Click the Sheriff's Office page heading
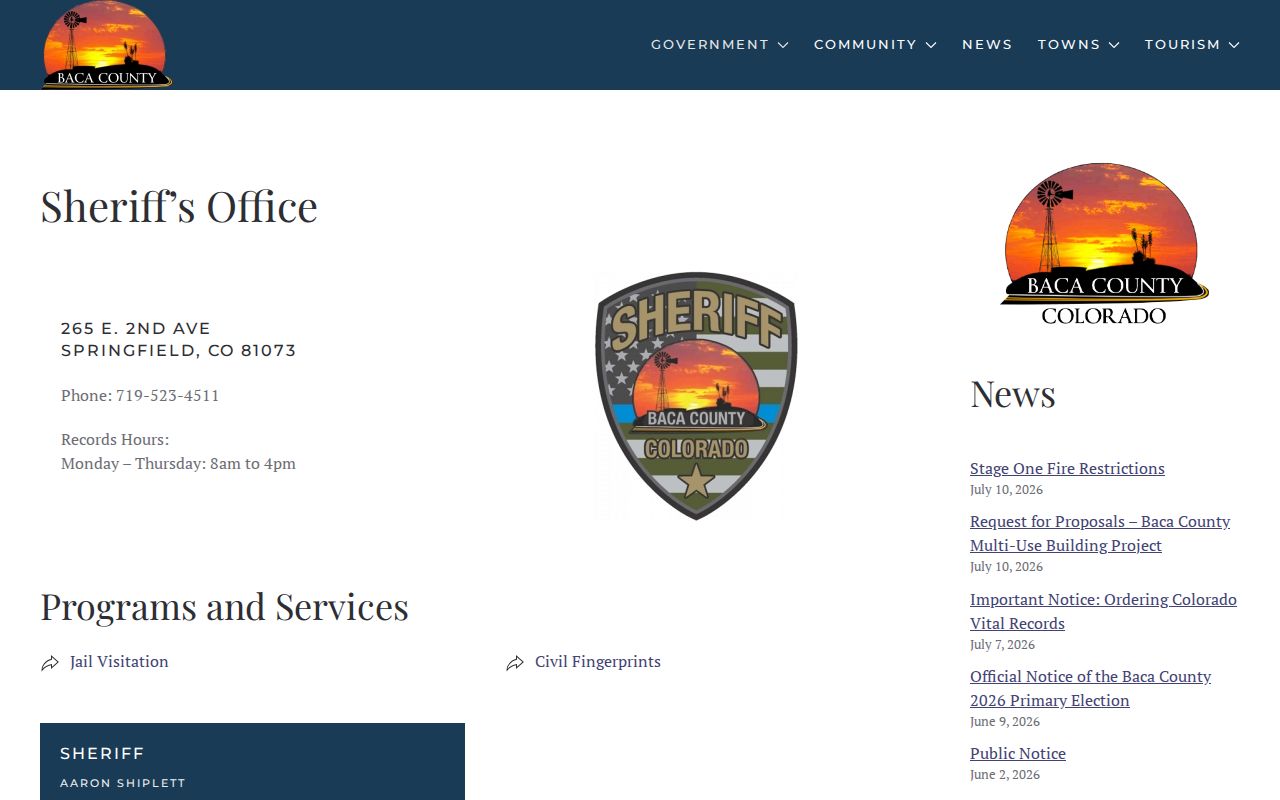The height and width of the screenshot is (800, 1280). click(x=179, y=207)
